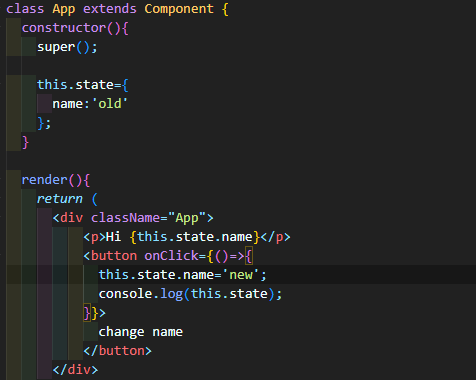This screenshot has width=476, height=380.
Task: Click the 'change name' button text
Action: click(140, 333)
